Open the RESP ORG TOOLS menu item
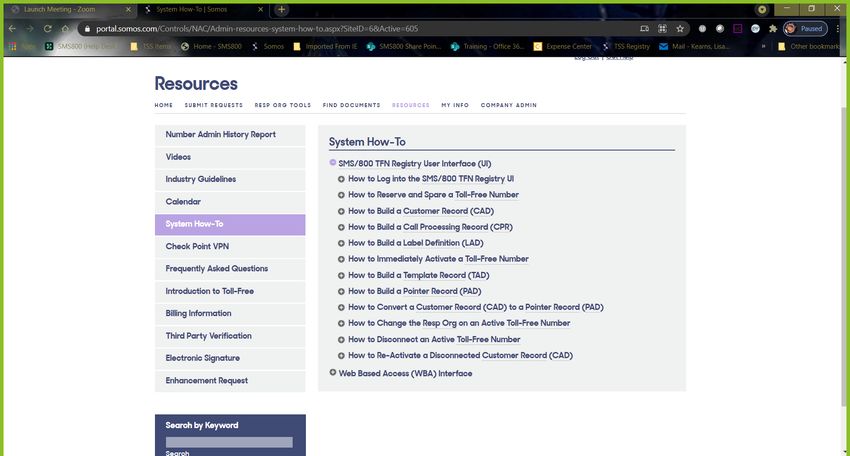Viewport: 850px width, 456px height. tap(283, 105)
